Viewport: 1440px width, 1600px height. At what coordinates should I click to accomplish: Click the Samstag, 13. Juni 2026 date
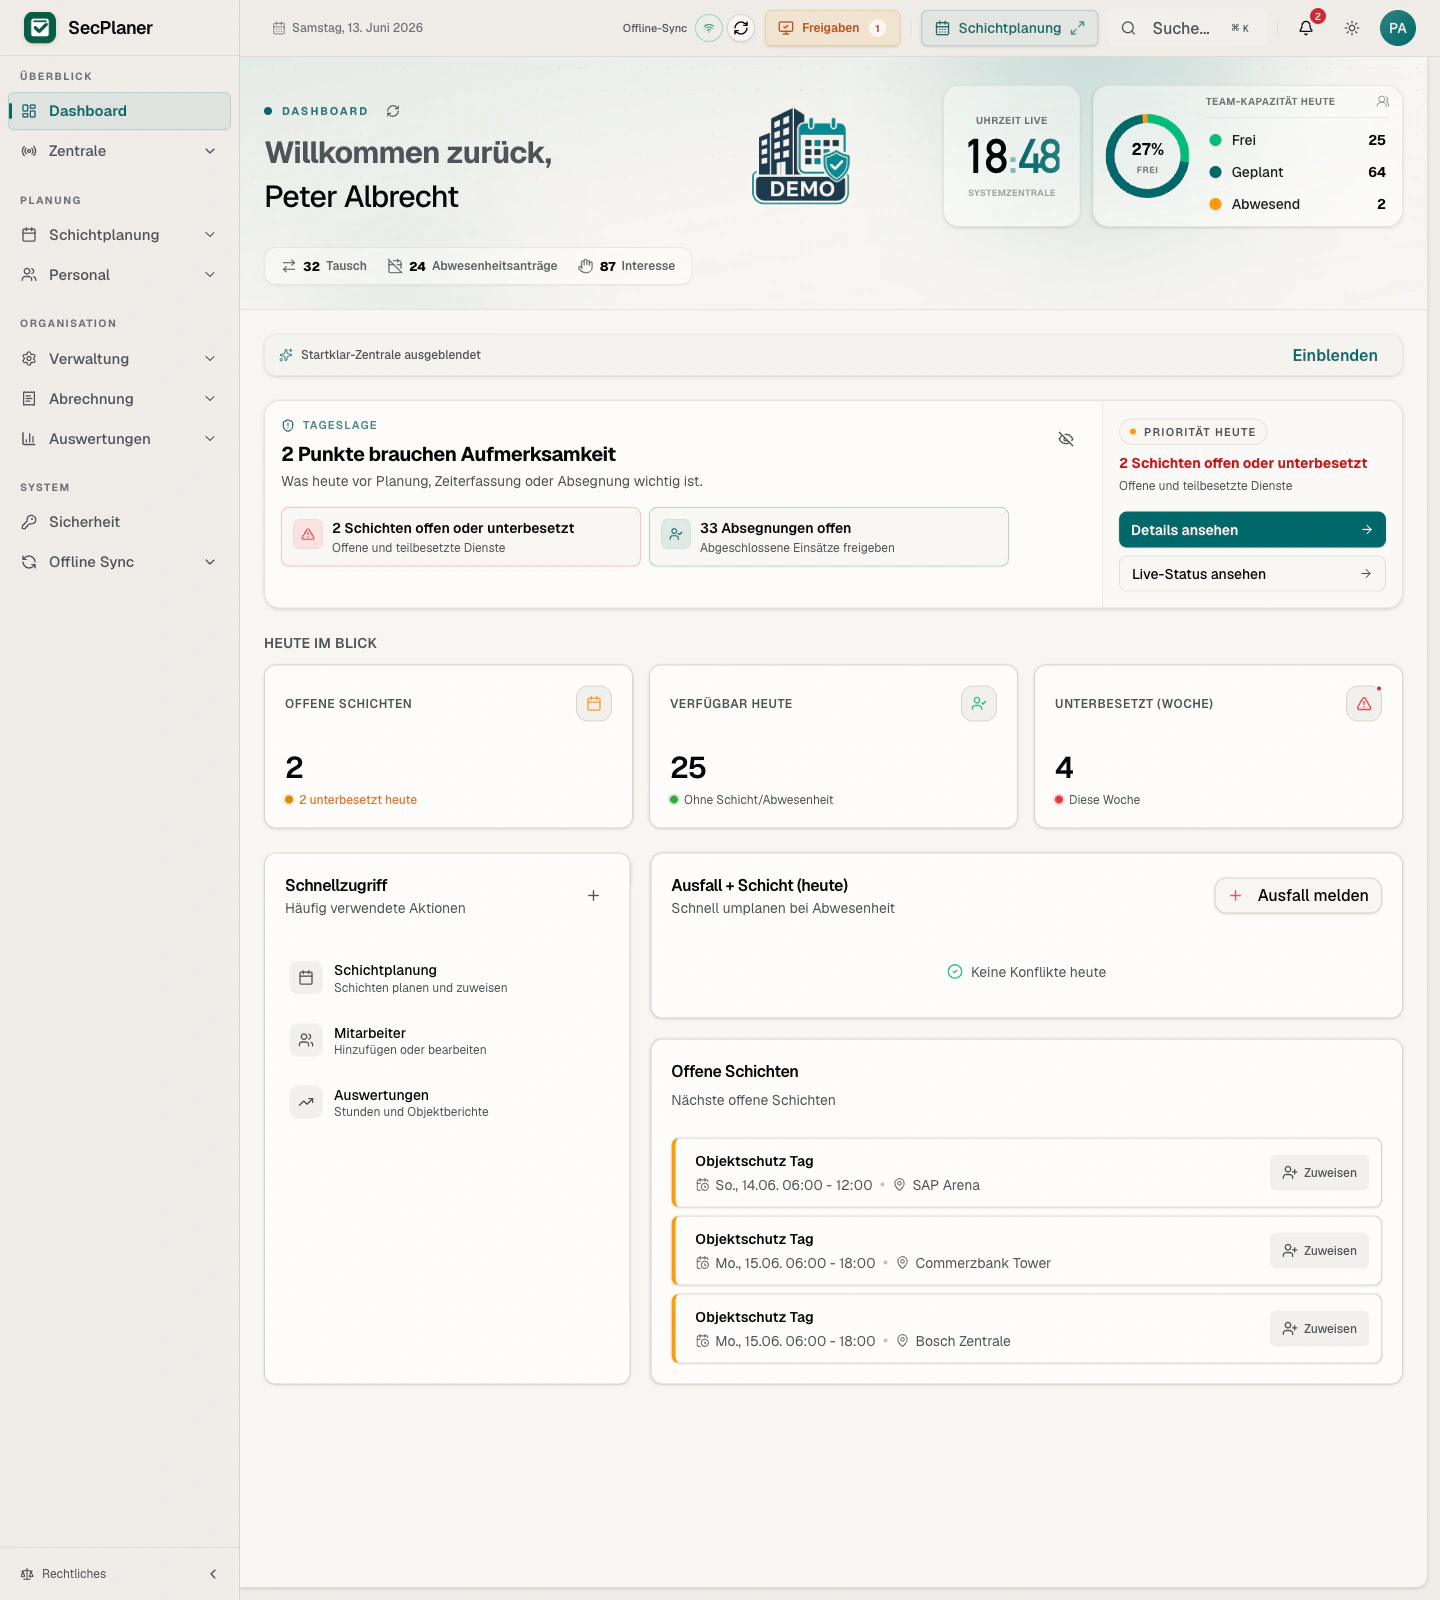pyautogui.click(x=357, y=28)
